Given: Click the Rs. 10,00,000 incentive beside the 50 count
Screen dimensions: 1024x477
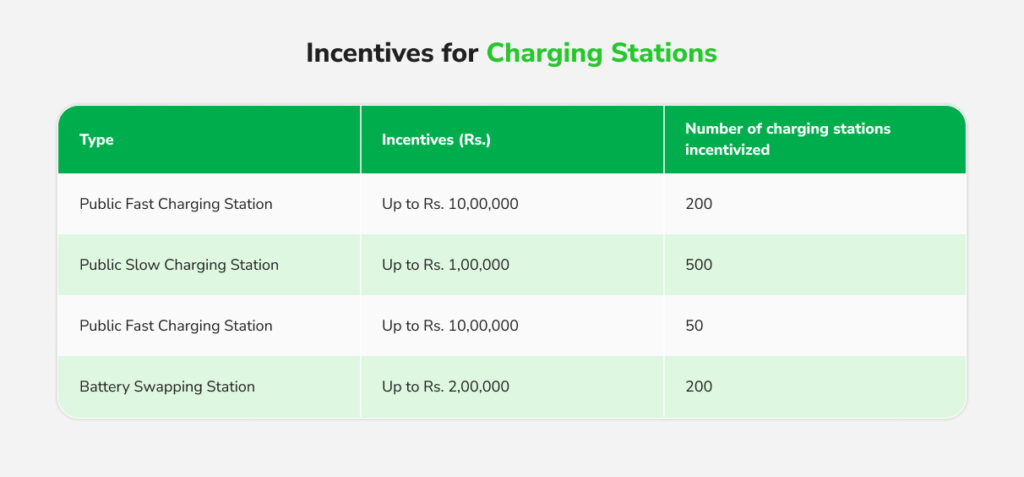Looking at the screenshot, I should tap(450, 326).
